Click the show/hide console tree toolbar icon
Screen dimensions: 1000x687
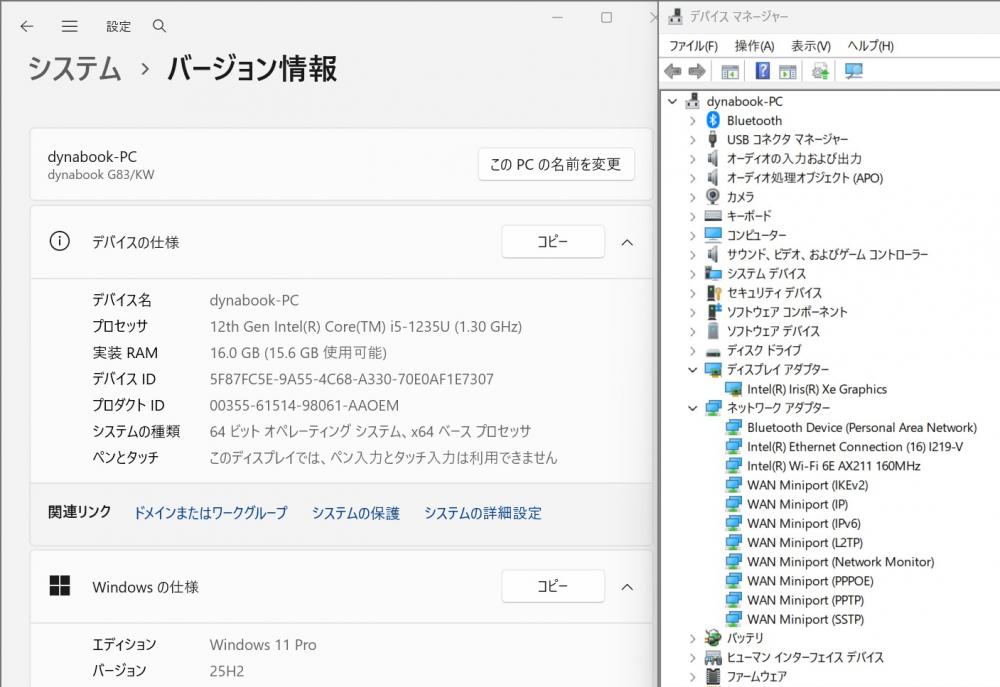click(x=730, y=71)
